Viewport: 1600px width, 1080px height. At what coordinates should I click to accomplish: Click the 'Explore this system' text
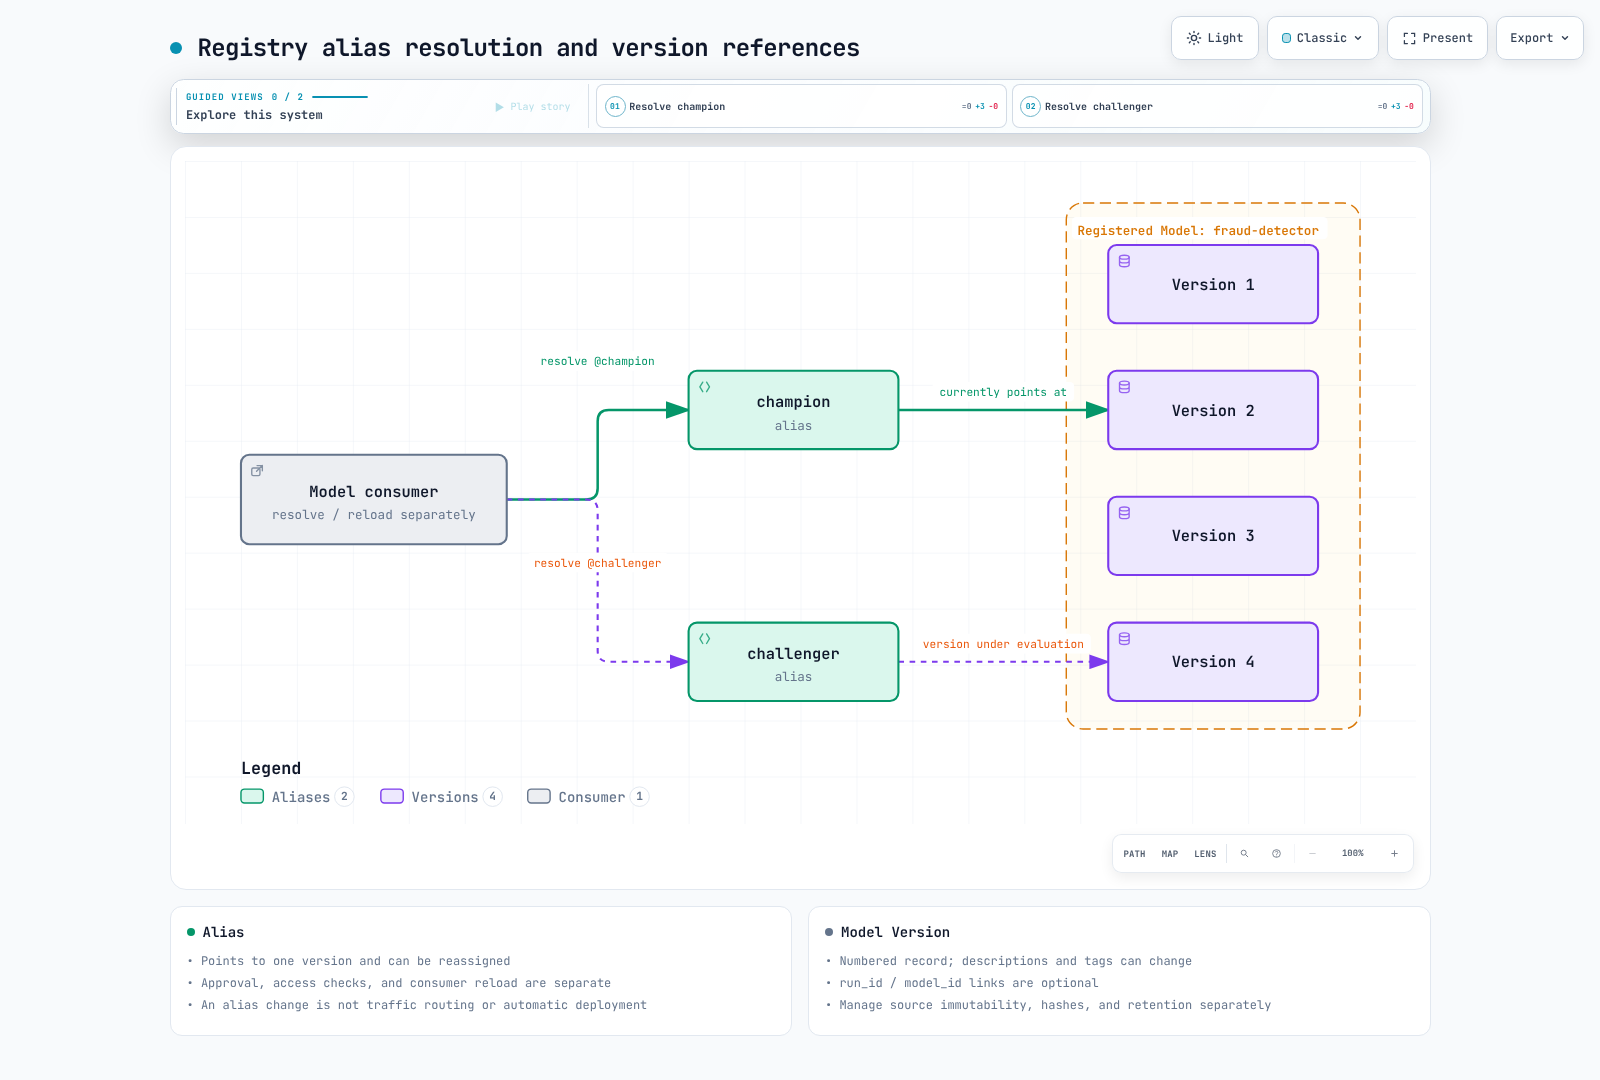coord(254,115)
